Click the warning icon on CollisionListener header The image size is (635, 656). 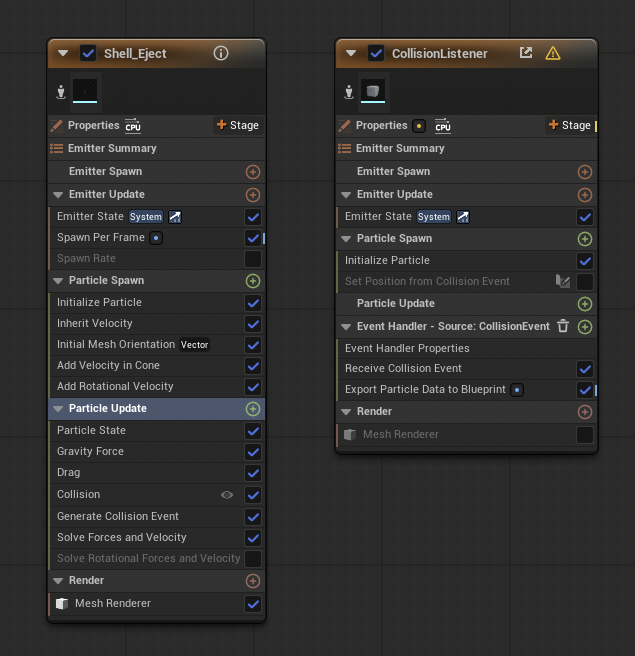coord(553,53)
